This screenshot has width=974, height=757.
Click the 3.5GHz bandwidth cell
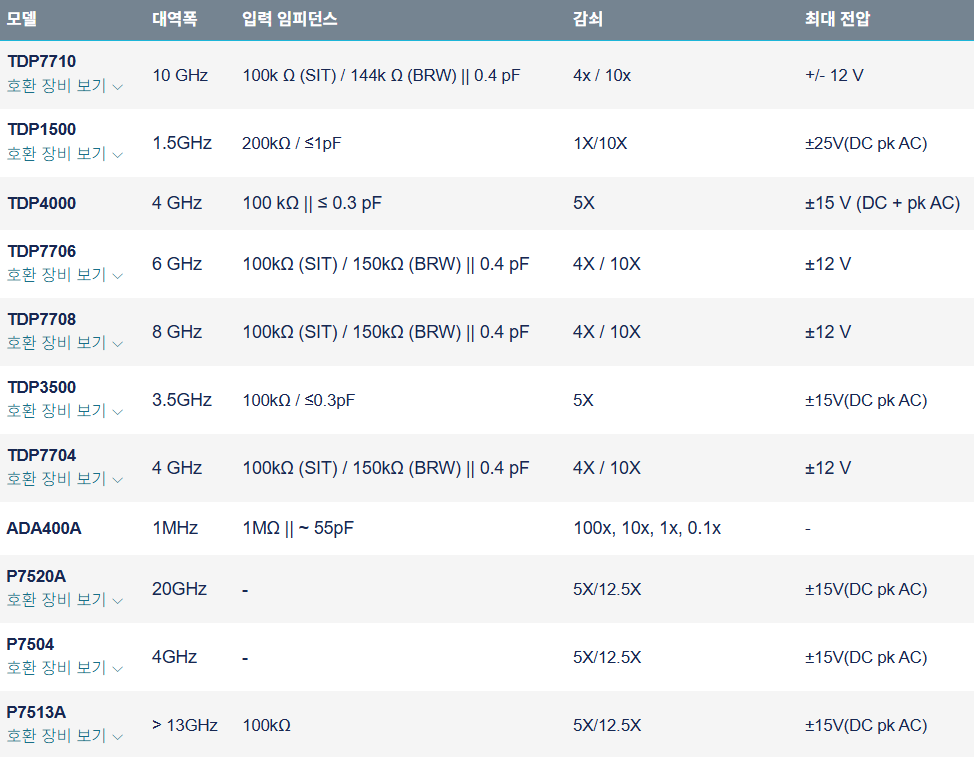click(x=182, y=400)
